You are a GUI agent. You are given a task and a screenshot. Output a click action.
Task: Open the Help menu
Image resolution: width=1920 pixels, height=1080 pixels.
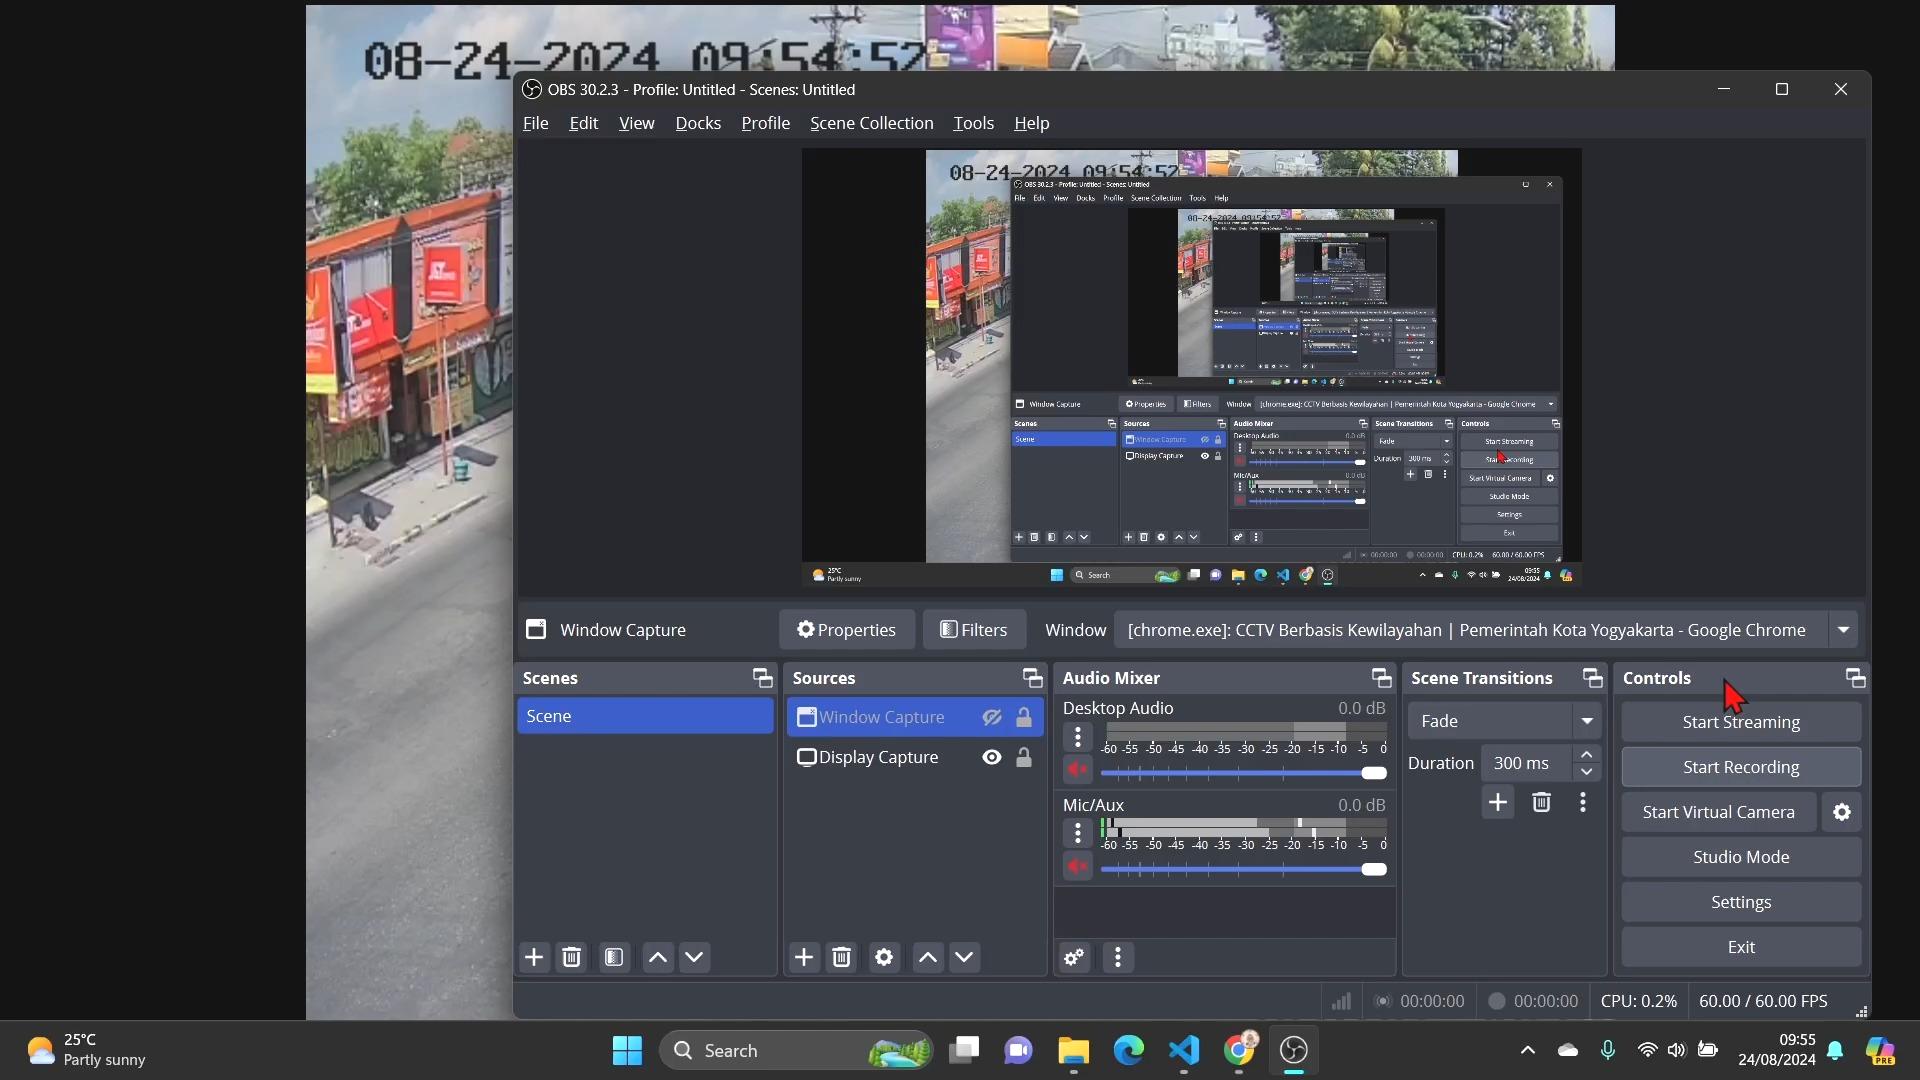pos(1032,123)
